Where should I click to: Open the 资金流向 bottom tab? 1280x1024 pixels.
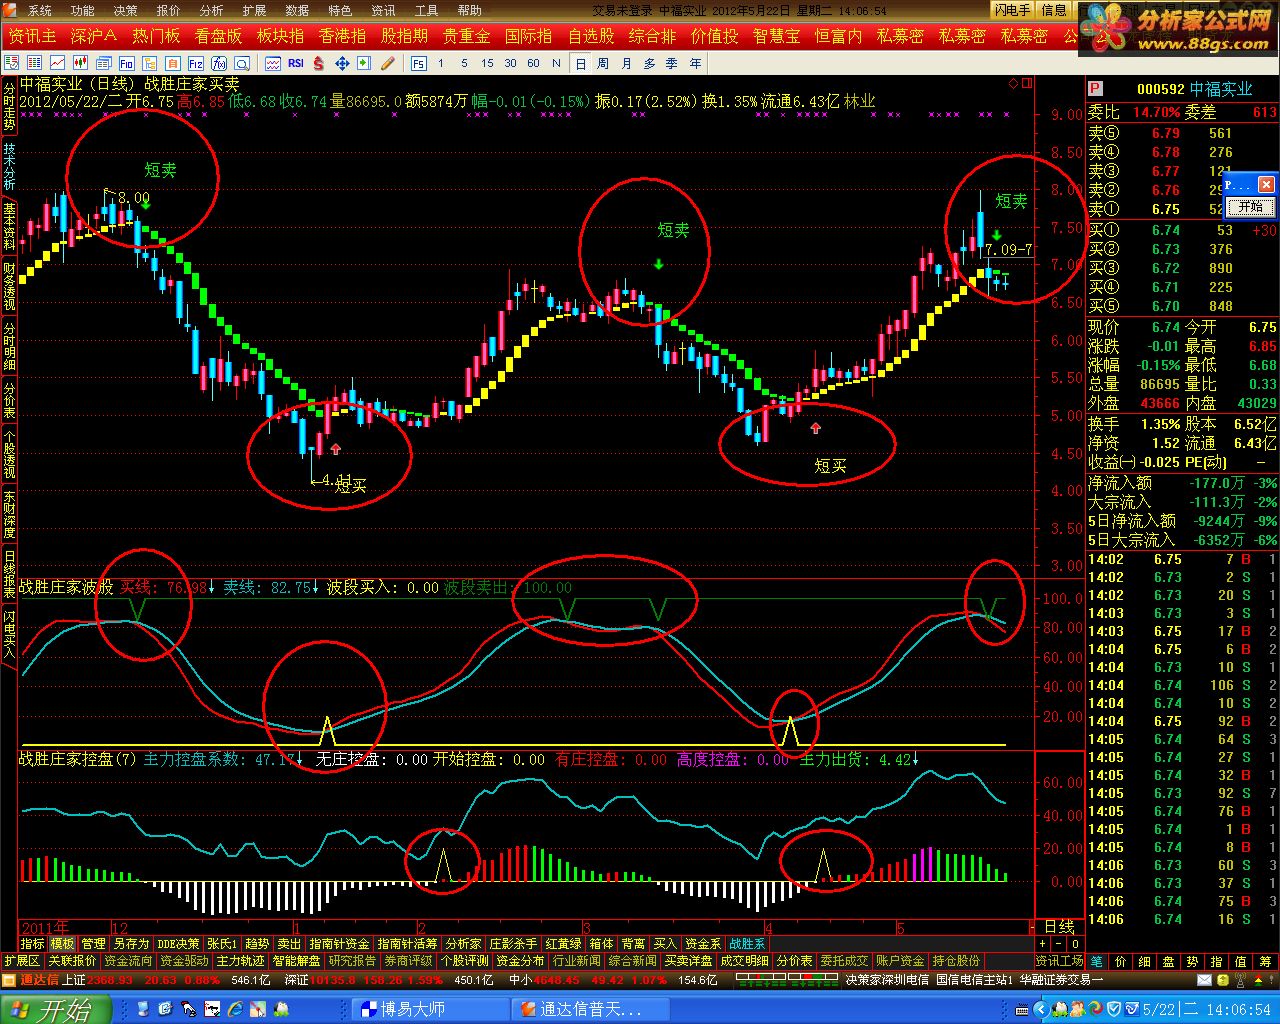coord(129,961)
